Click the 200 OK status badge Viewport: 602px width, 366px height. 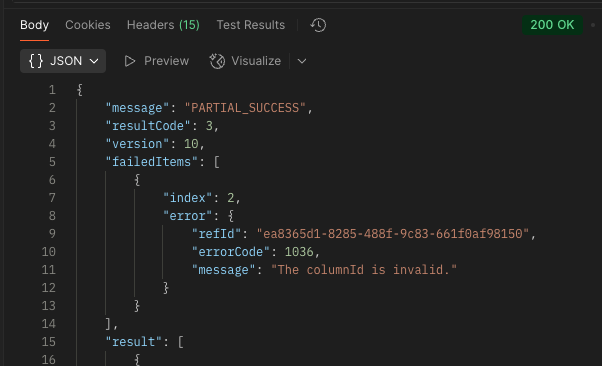[x=552, y=25]
